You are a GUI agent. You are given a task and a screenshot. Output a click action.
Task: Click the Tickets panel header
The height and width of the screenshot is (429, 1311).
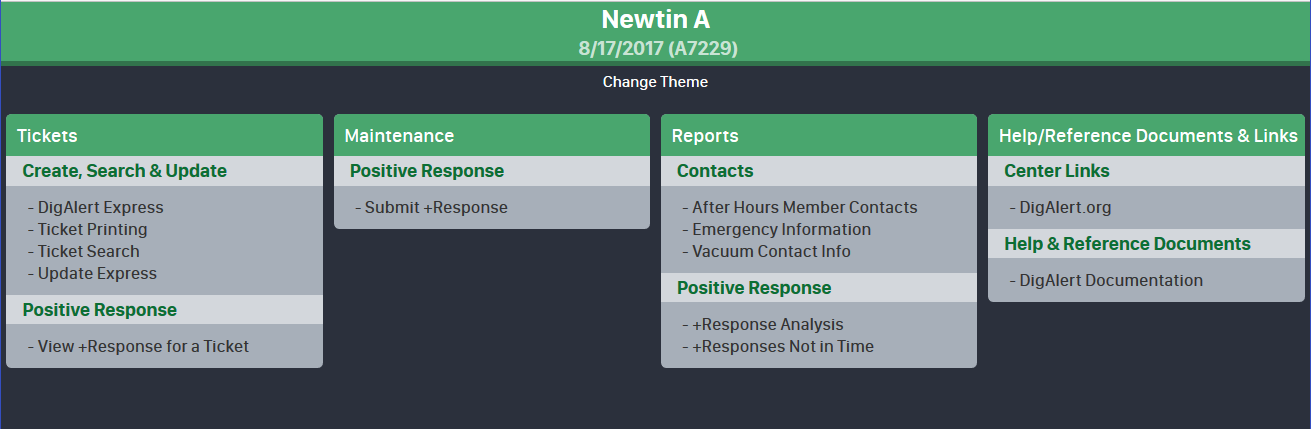[x=47, y=136]
